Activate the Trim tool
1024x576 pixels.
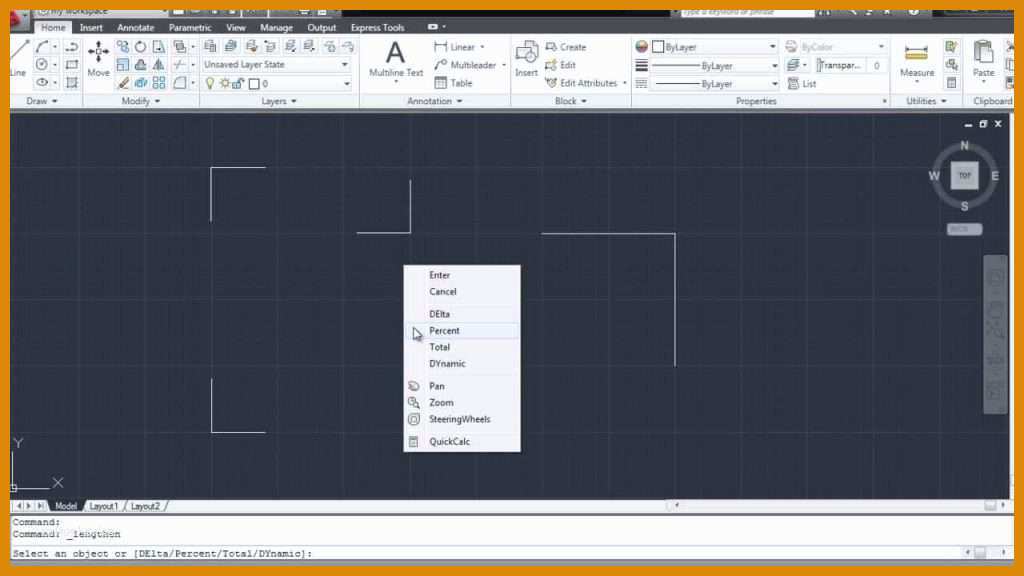coord(179,65)
